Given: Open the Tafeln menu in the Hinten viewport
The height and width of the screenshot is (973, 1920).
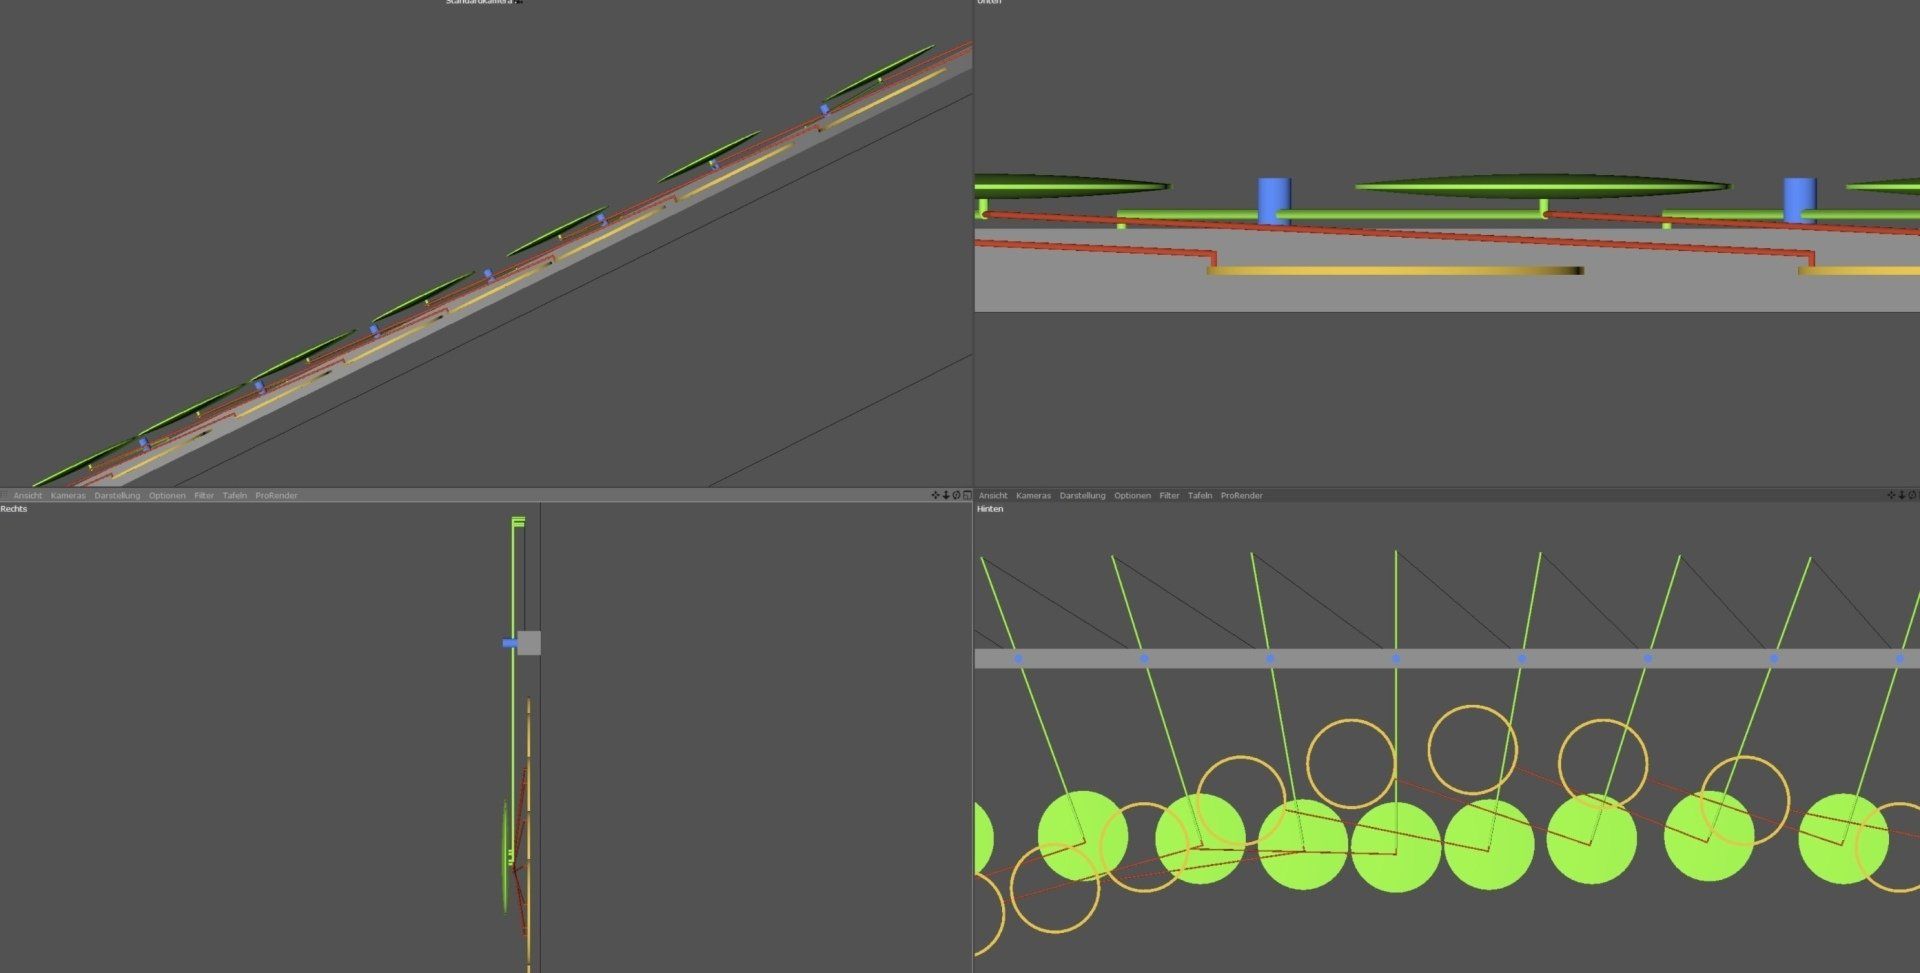Looking at the screenshot, I should 1200,496.
